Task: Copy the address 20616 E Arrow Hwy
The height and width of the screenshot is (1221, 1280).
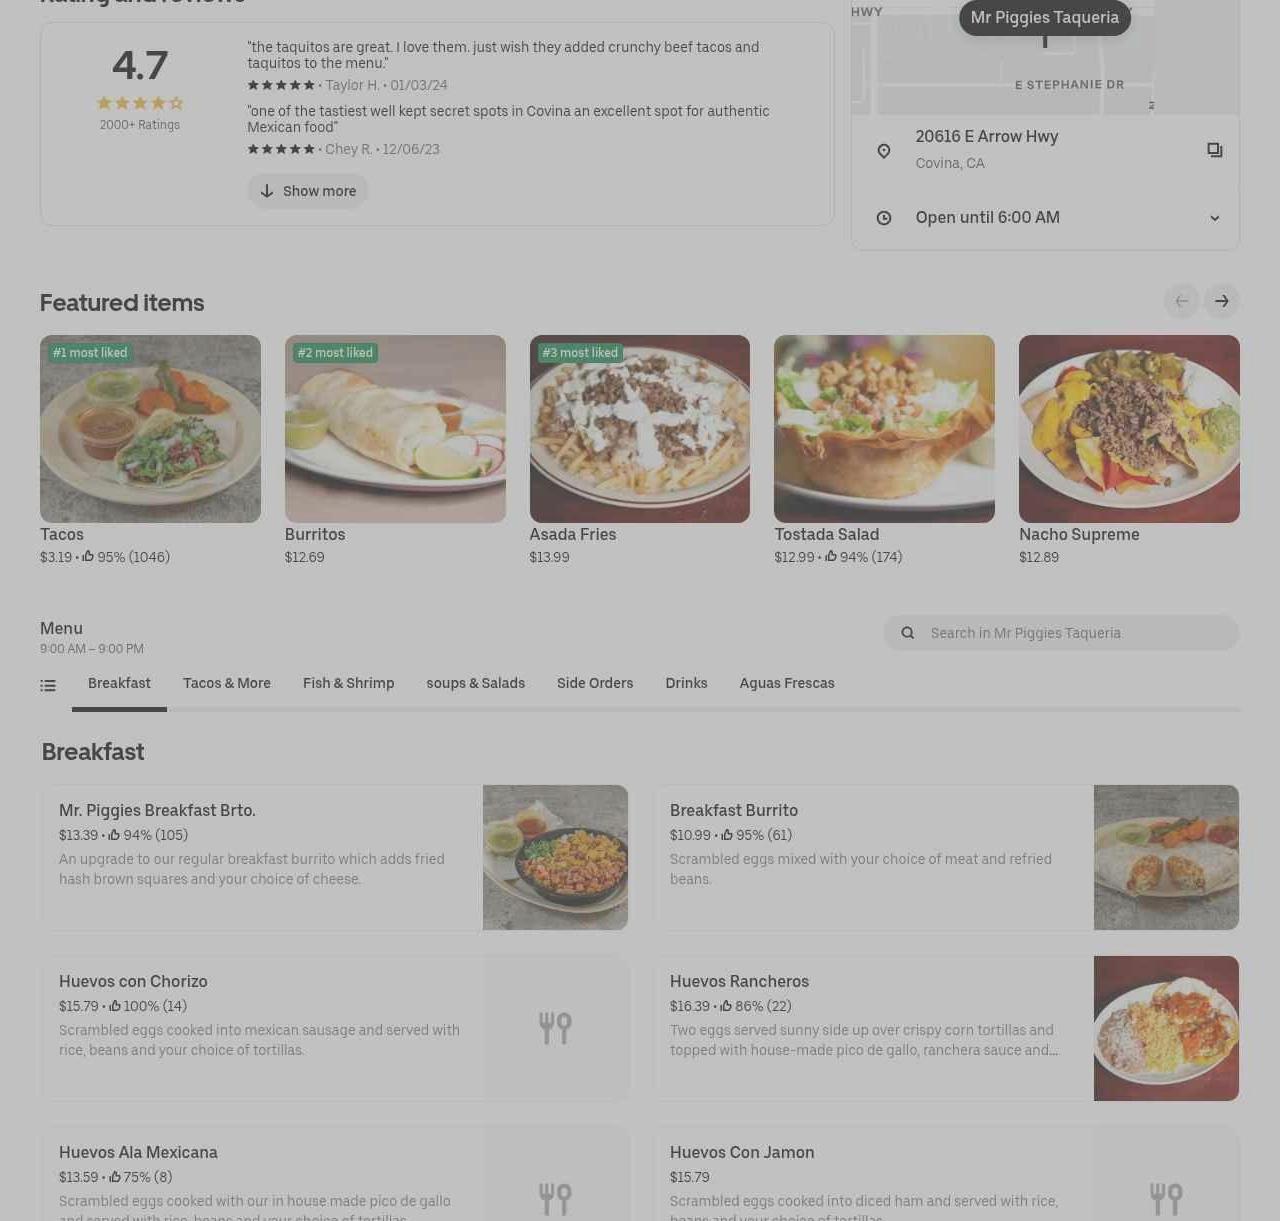Action: [1214, 150]
